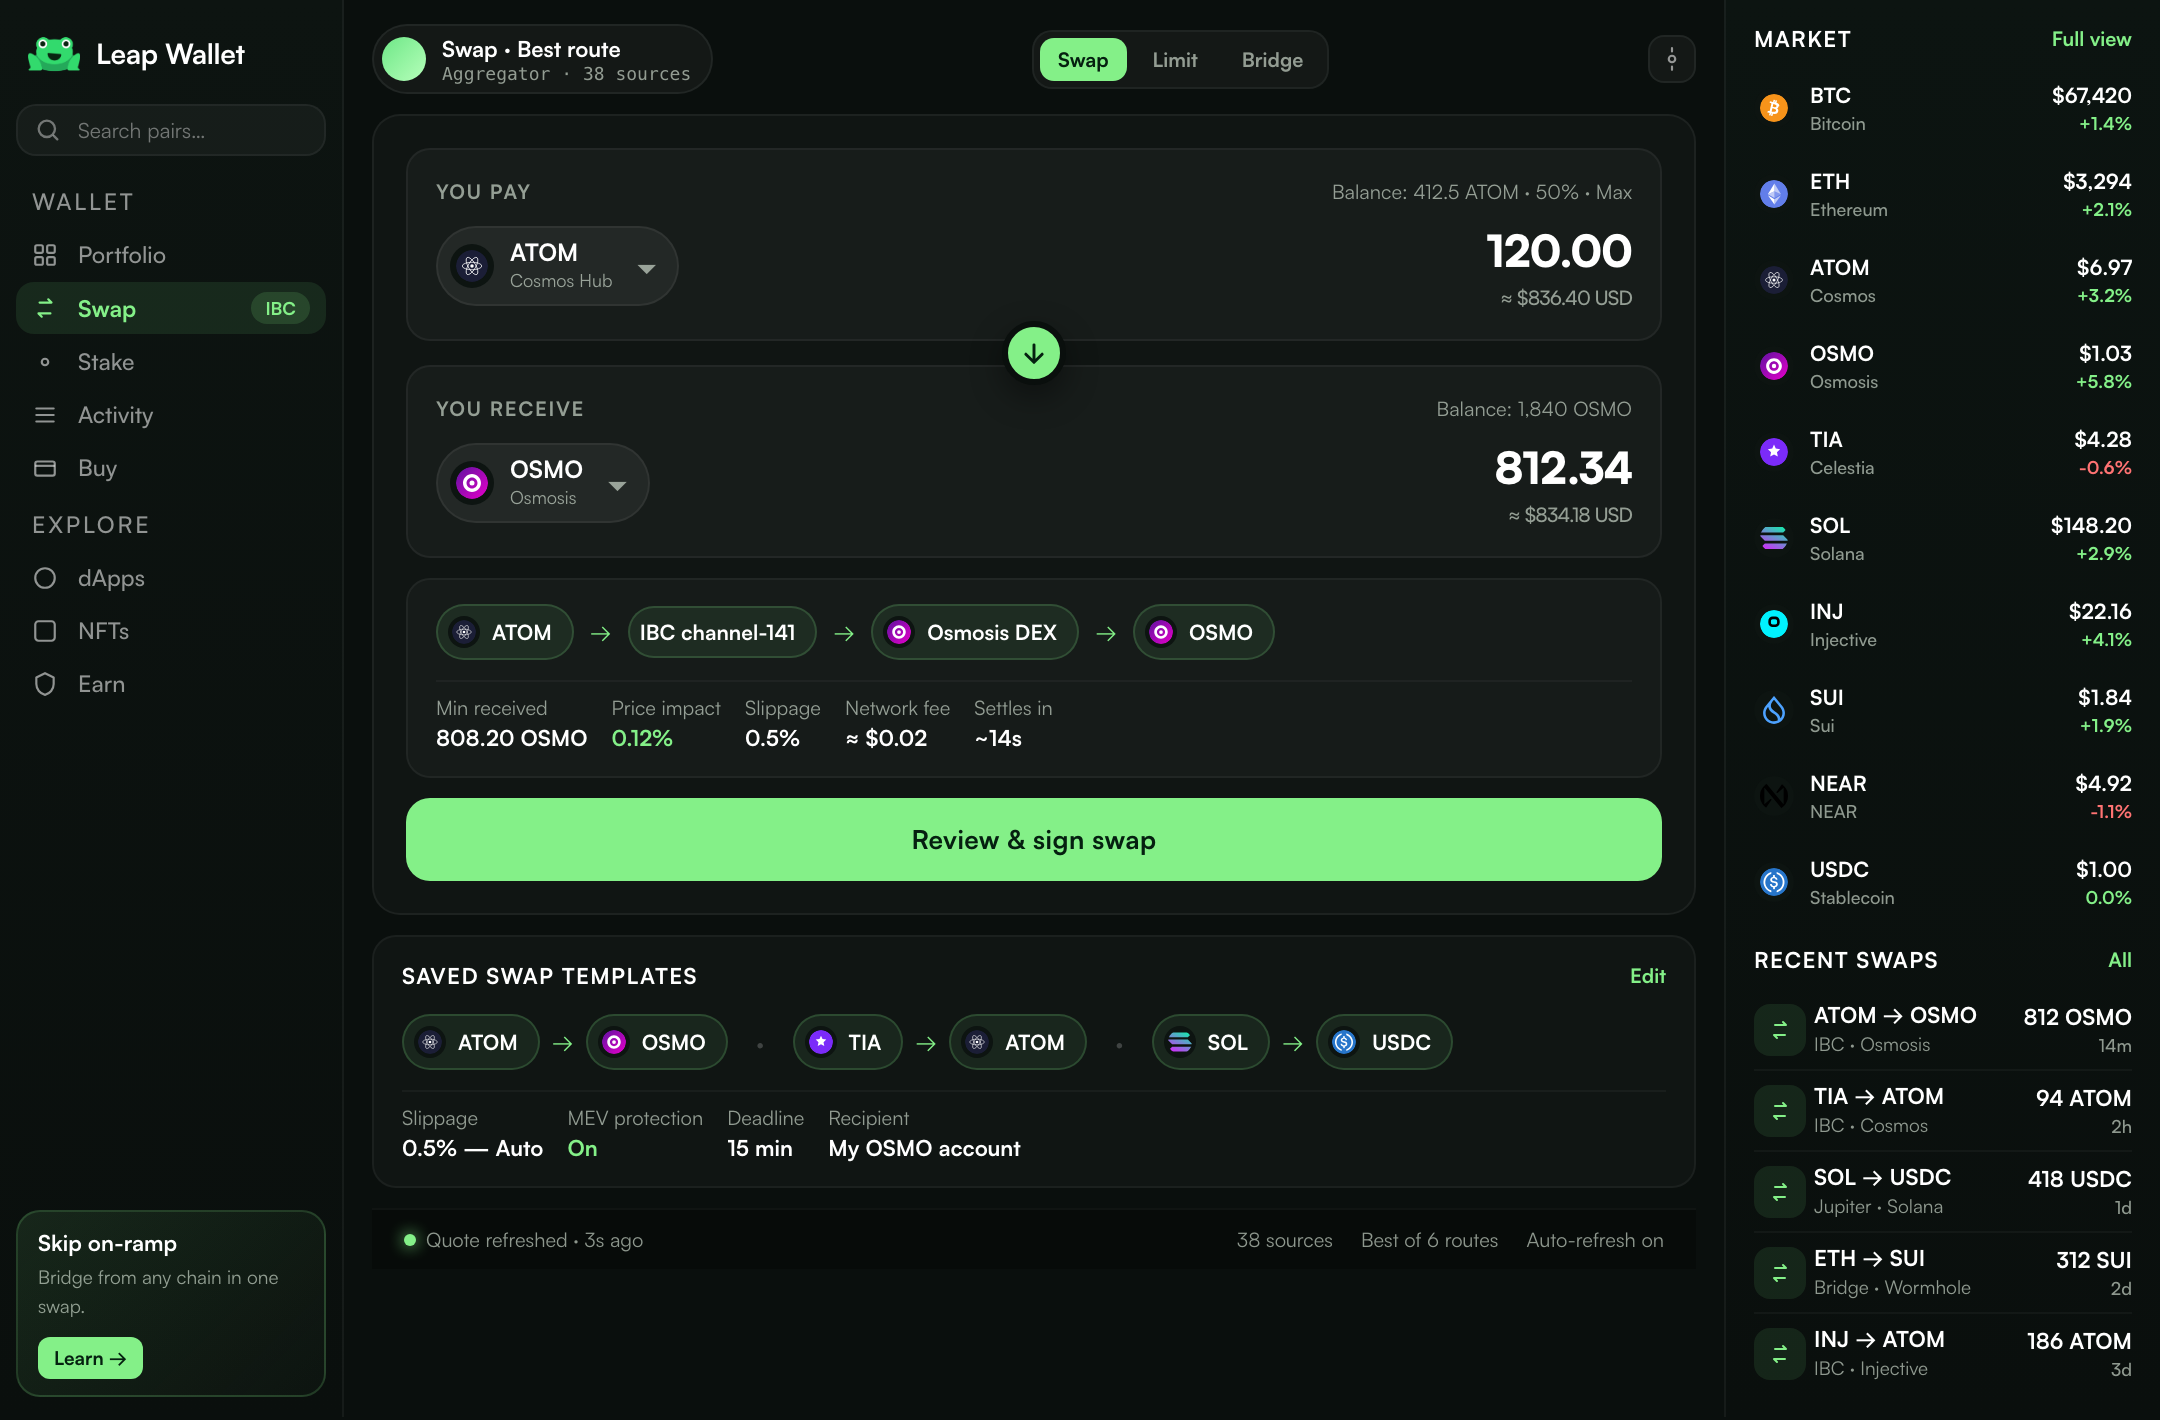Toggle Auto-refresh on in status bar
The image size is (2160, 1420).
[x=1595, y=1240]
